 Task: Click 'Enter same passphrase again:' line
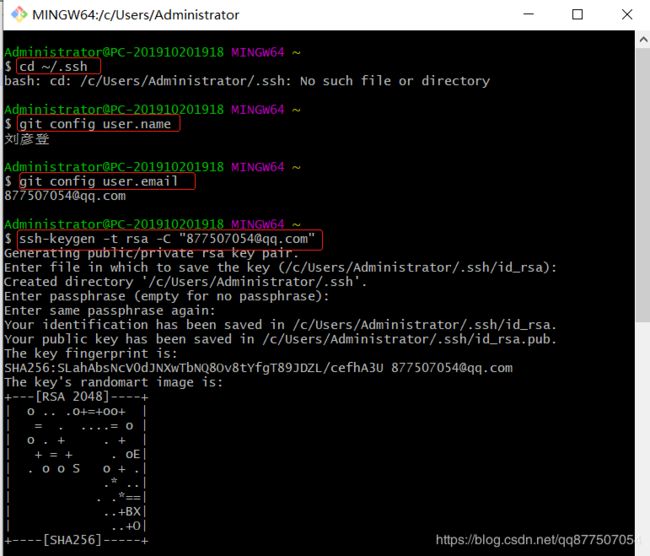110,311
